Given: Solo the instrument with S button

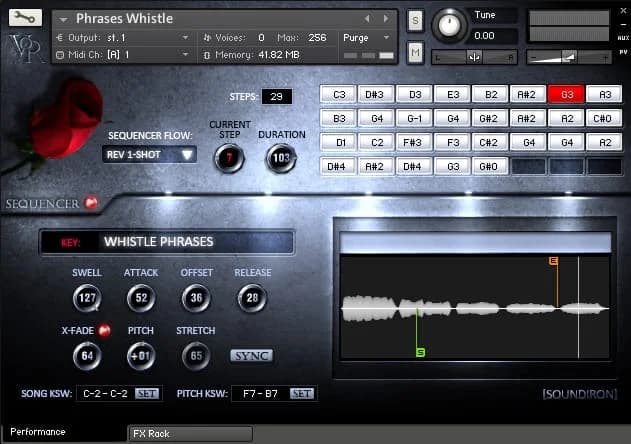Looking at the screenshot, I should (x=415, y=20).
